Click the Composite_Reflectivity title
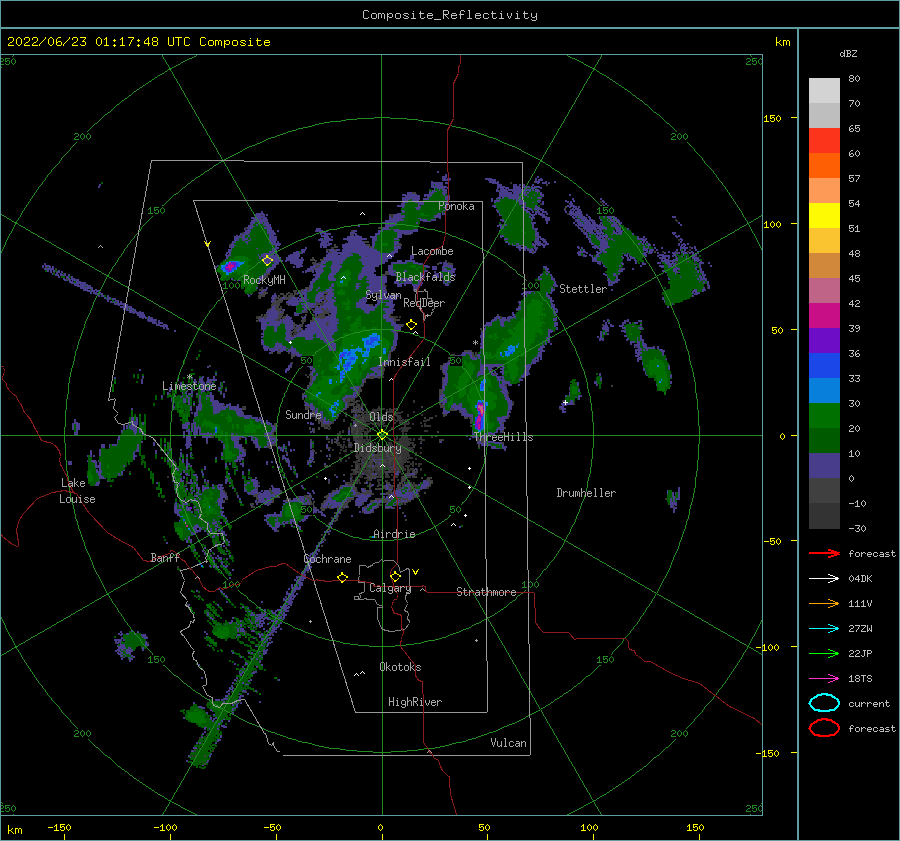The width and height of the screenshot is (900, 841). tap(450, 15)
